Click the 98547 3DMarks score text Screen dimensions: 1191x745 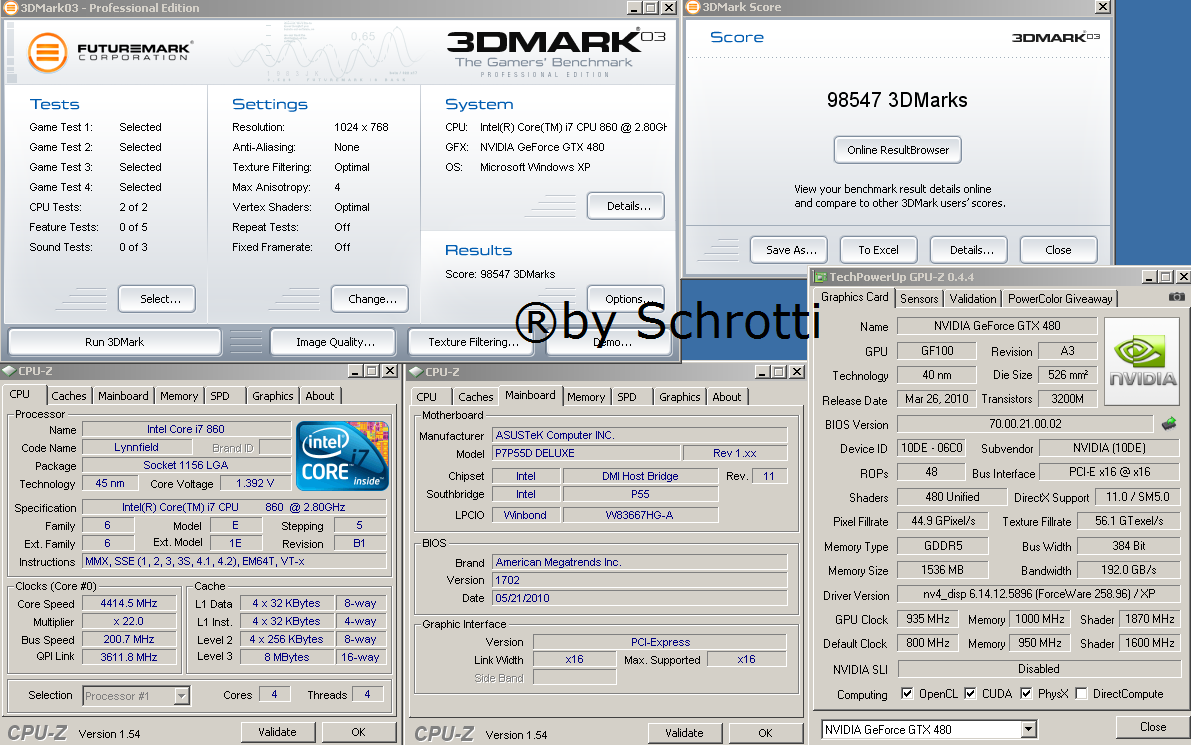(x=897, y=100)
